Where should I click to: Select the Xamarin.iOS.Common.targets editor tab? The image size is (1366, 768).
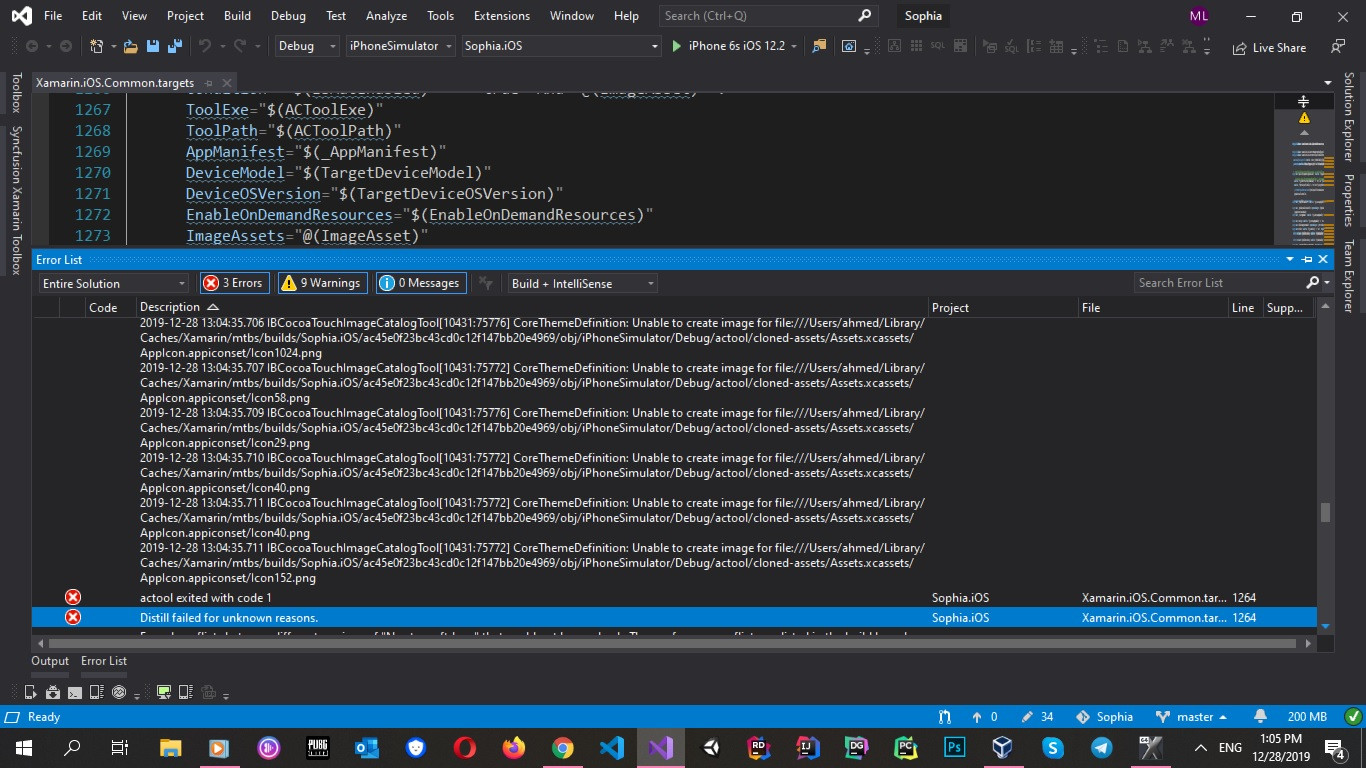(115, 83)
